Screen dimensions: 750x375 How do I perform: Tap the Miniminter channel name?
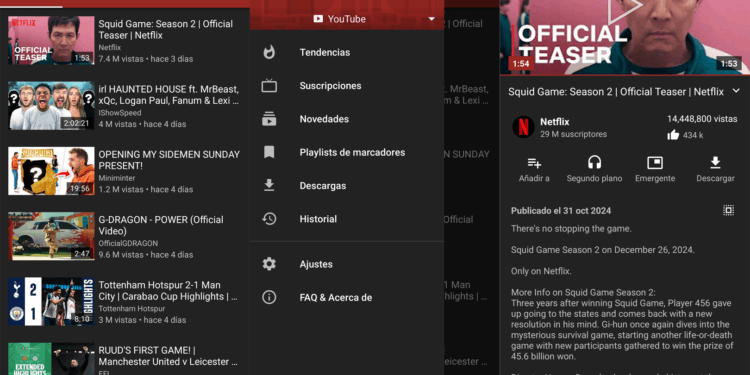[x=117, y=178]
